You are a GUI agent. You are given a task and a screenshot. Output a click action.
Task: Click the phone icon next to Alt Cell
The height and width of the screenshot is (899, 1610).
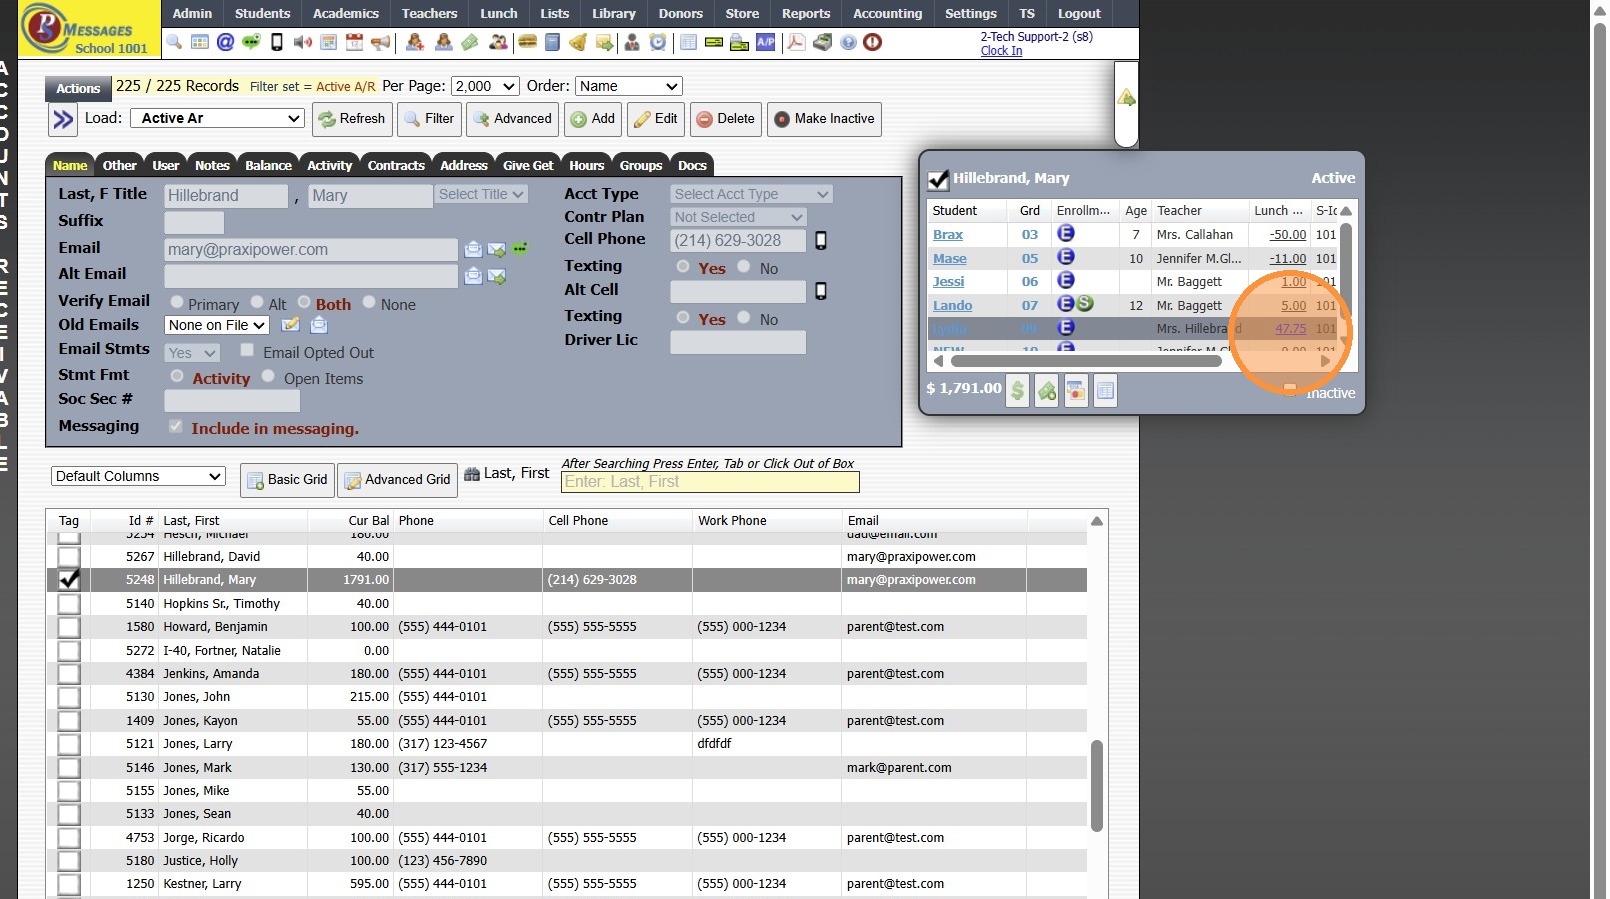pyautogui.click(x=821, y=291)
